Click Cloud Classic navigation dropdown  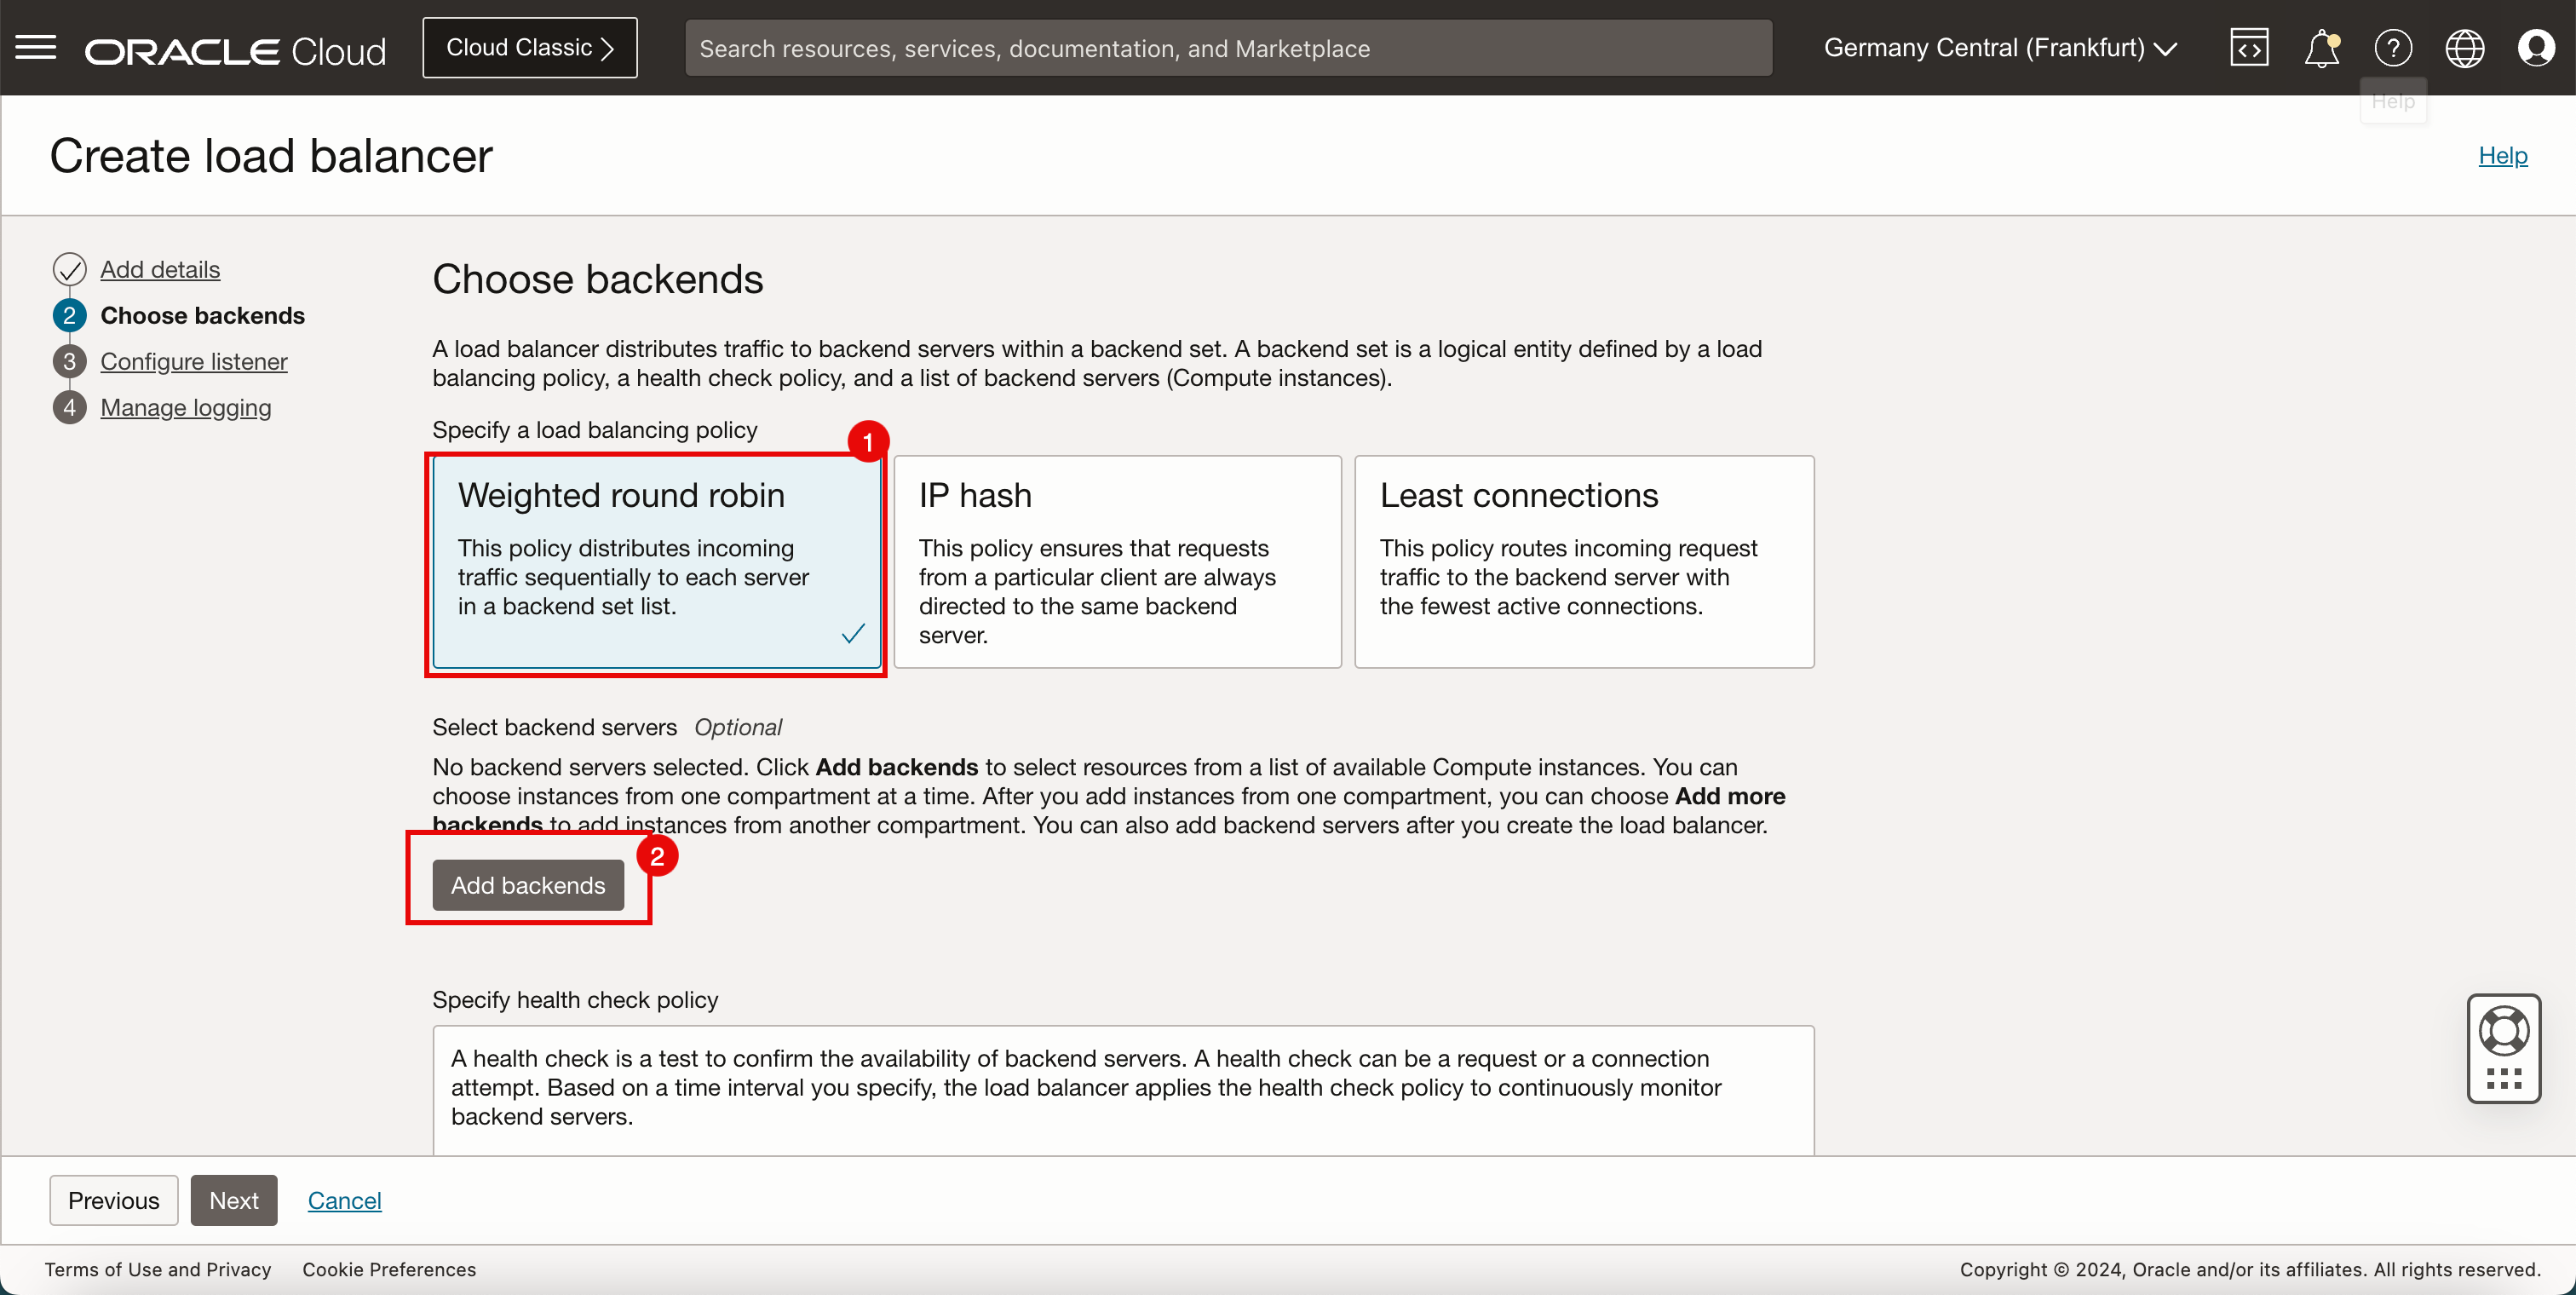(x=530, y=46)
